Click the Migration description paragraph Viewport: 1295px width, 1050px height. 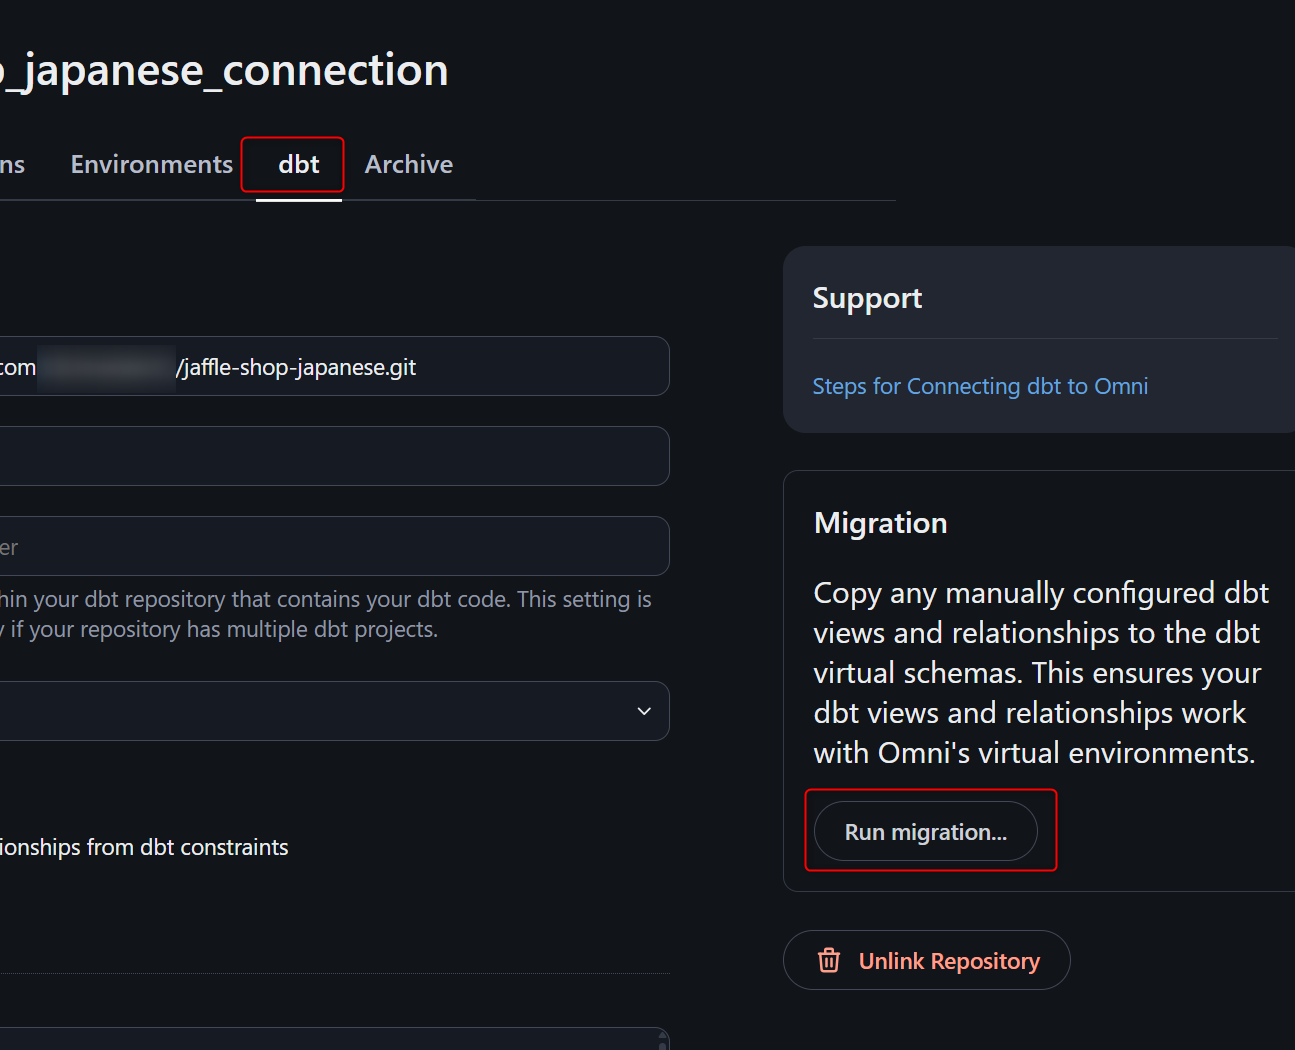click(1038, 672)
